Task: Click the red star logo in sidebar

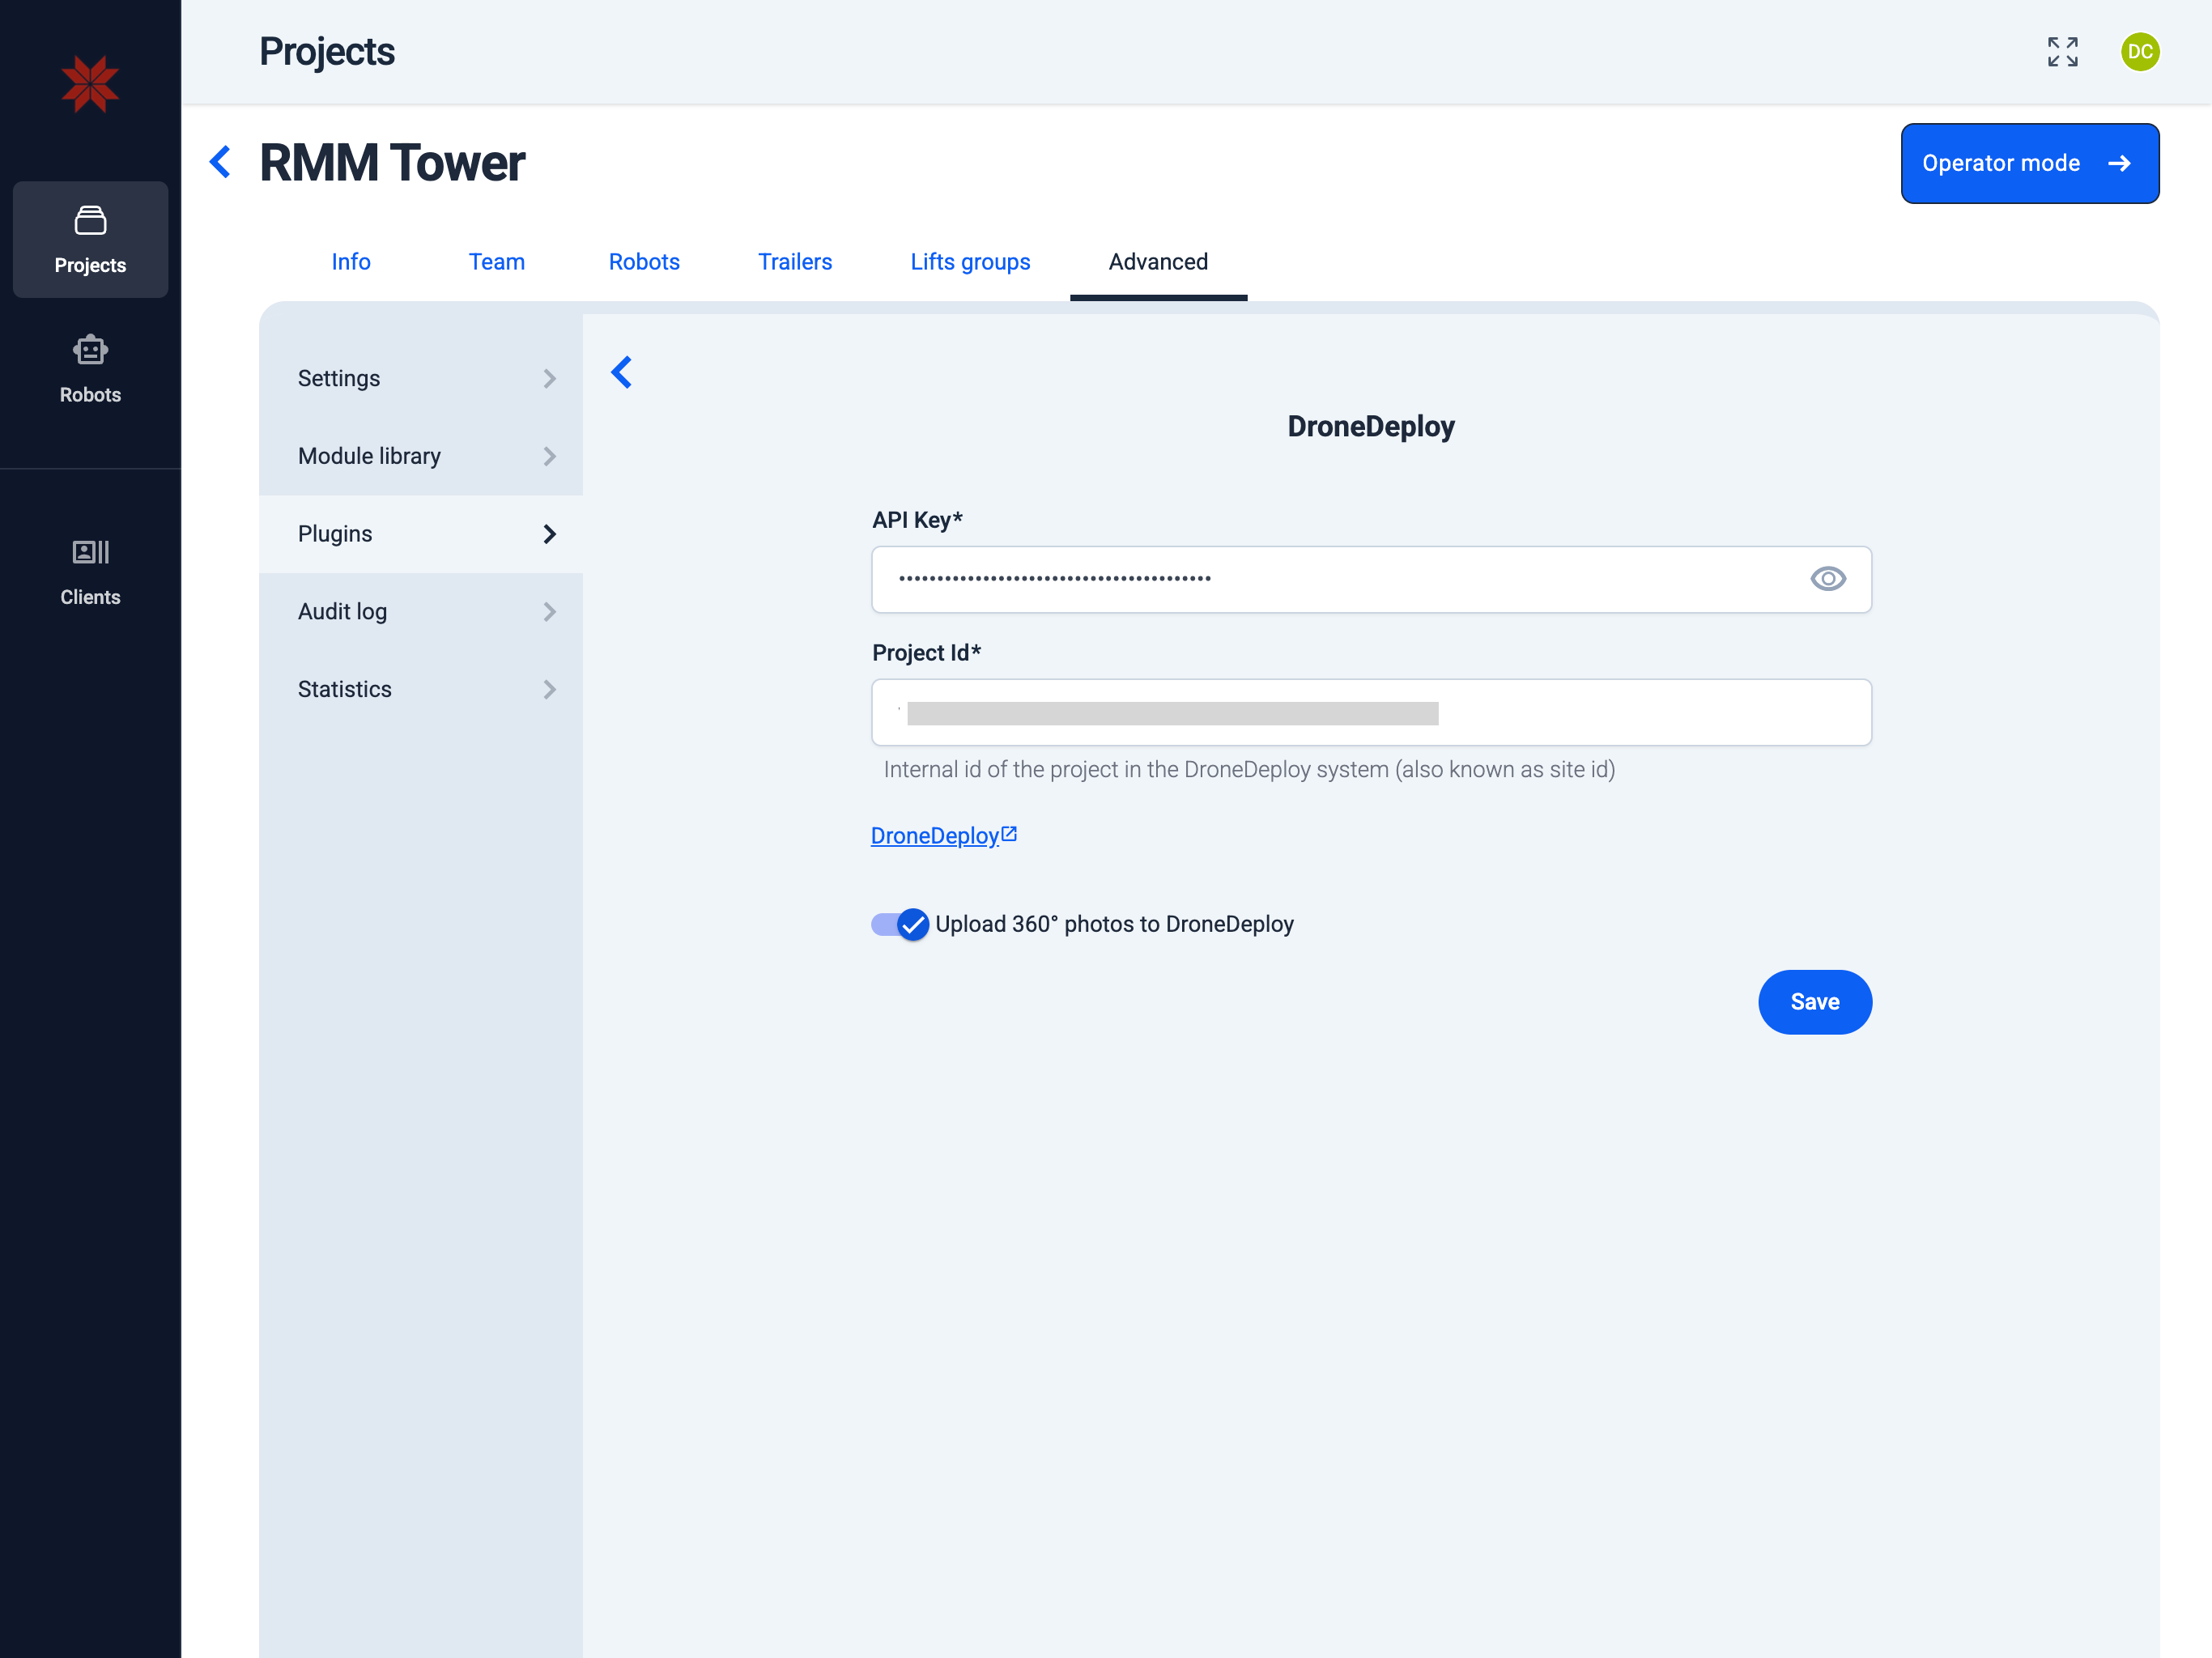Action: [90, 84]
